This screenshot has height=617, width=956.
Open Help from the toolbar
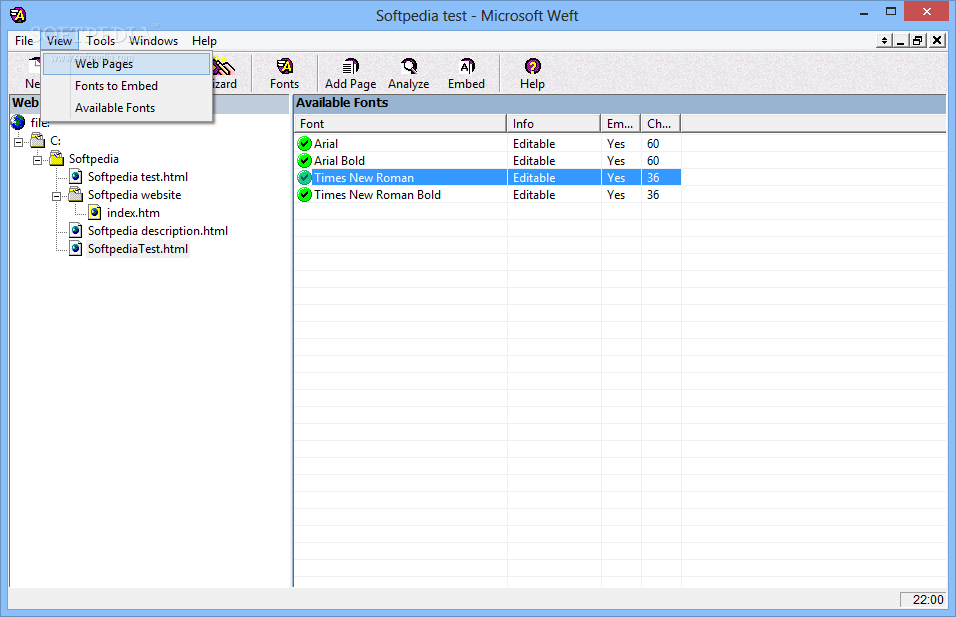coord(532,74)
